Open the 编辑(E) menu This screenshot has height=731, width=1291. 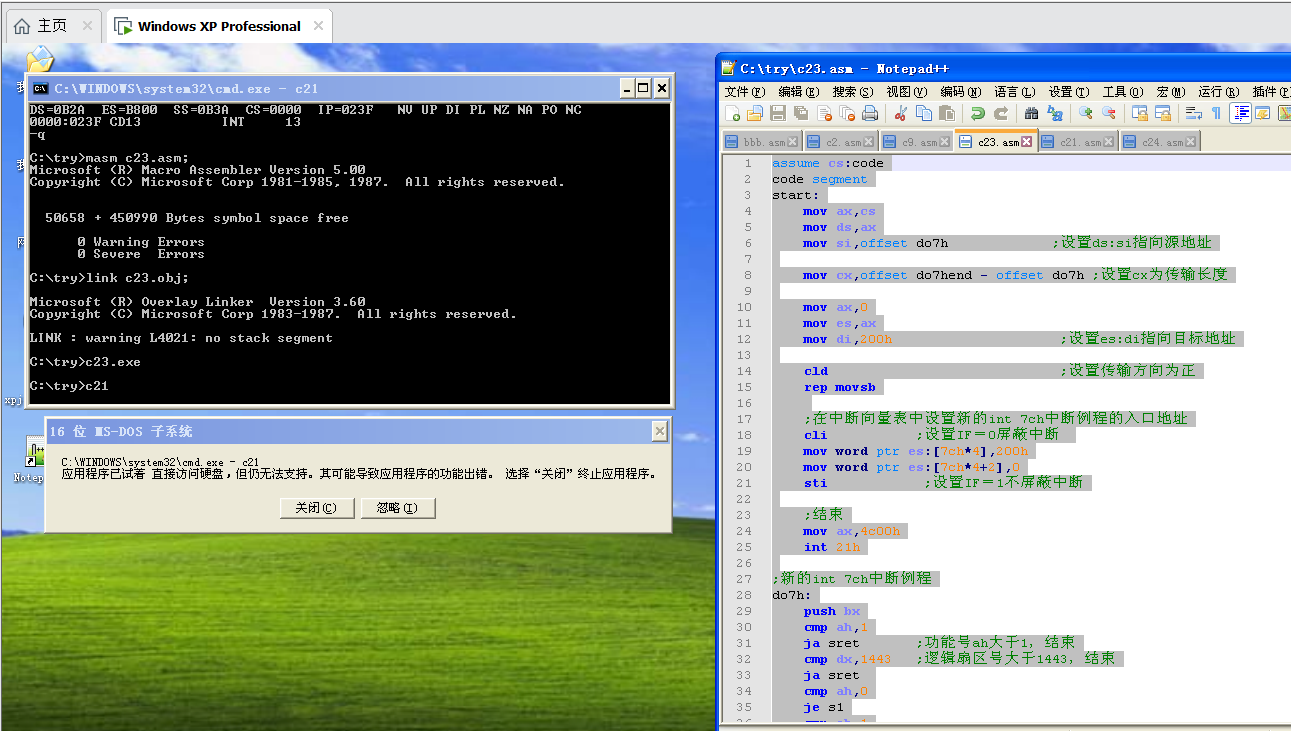click(x=799, y=91)
